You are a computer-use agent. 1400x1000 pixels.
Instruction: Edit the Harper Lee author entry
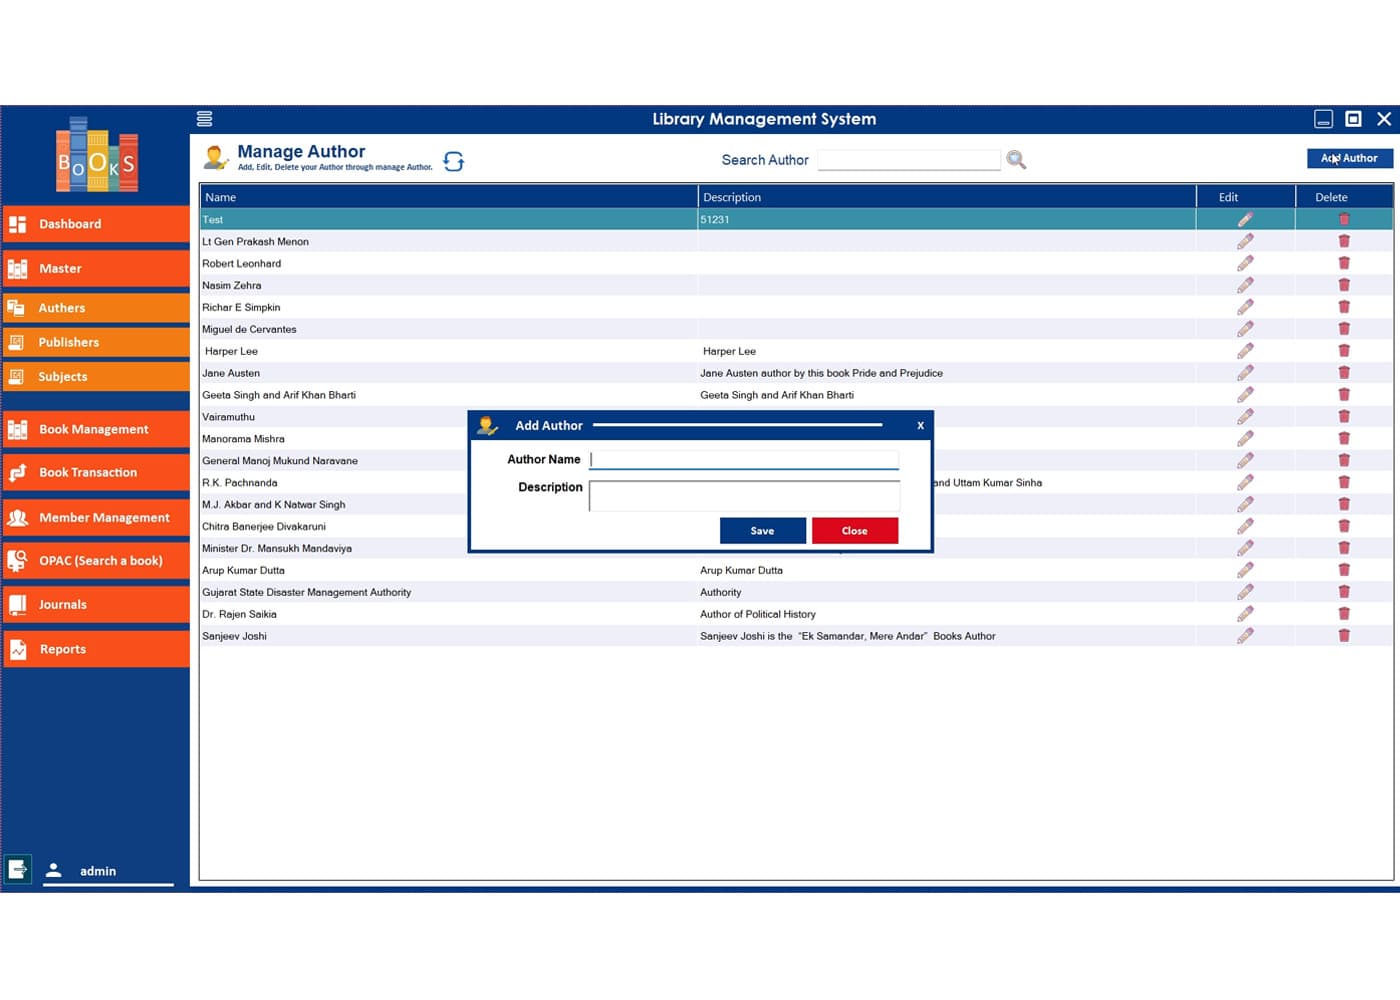1245,351
